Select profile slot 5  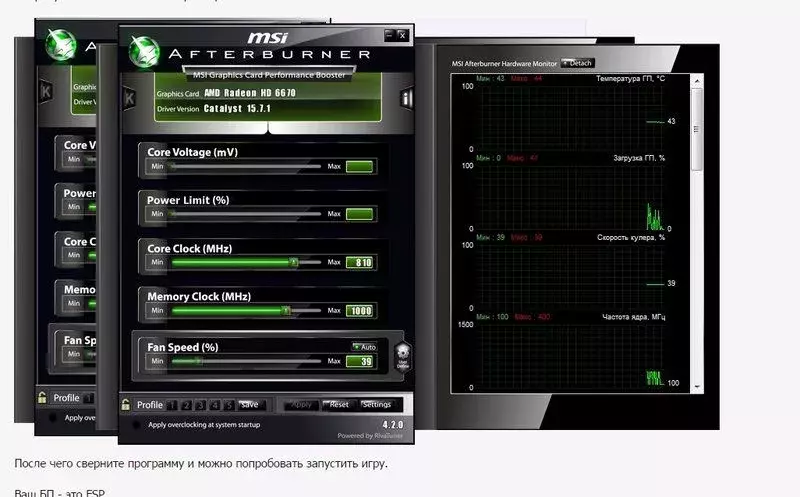[x=229, y=405]
